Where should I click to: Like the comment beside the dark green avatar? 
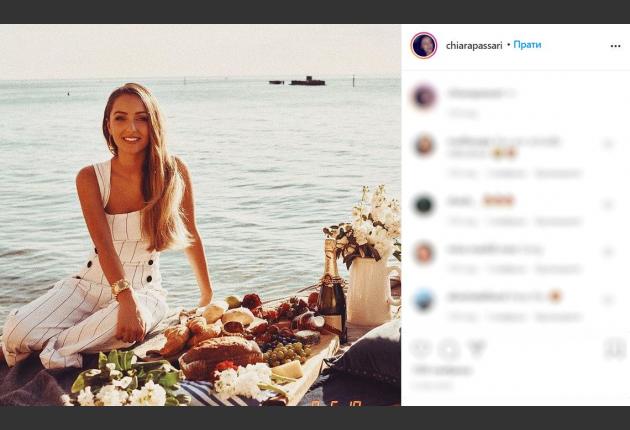(x=608, y=204)
